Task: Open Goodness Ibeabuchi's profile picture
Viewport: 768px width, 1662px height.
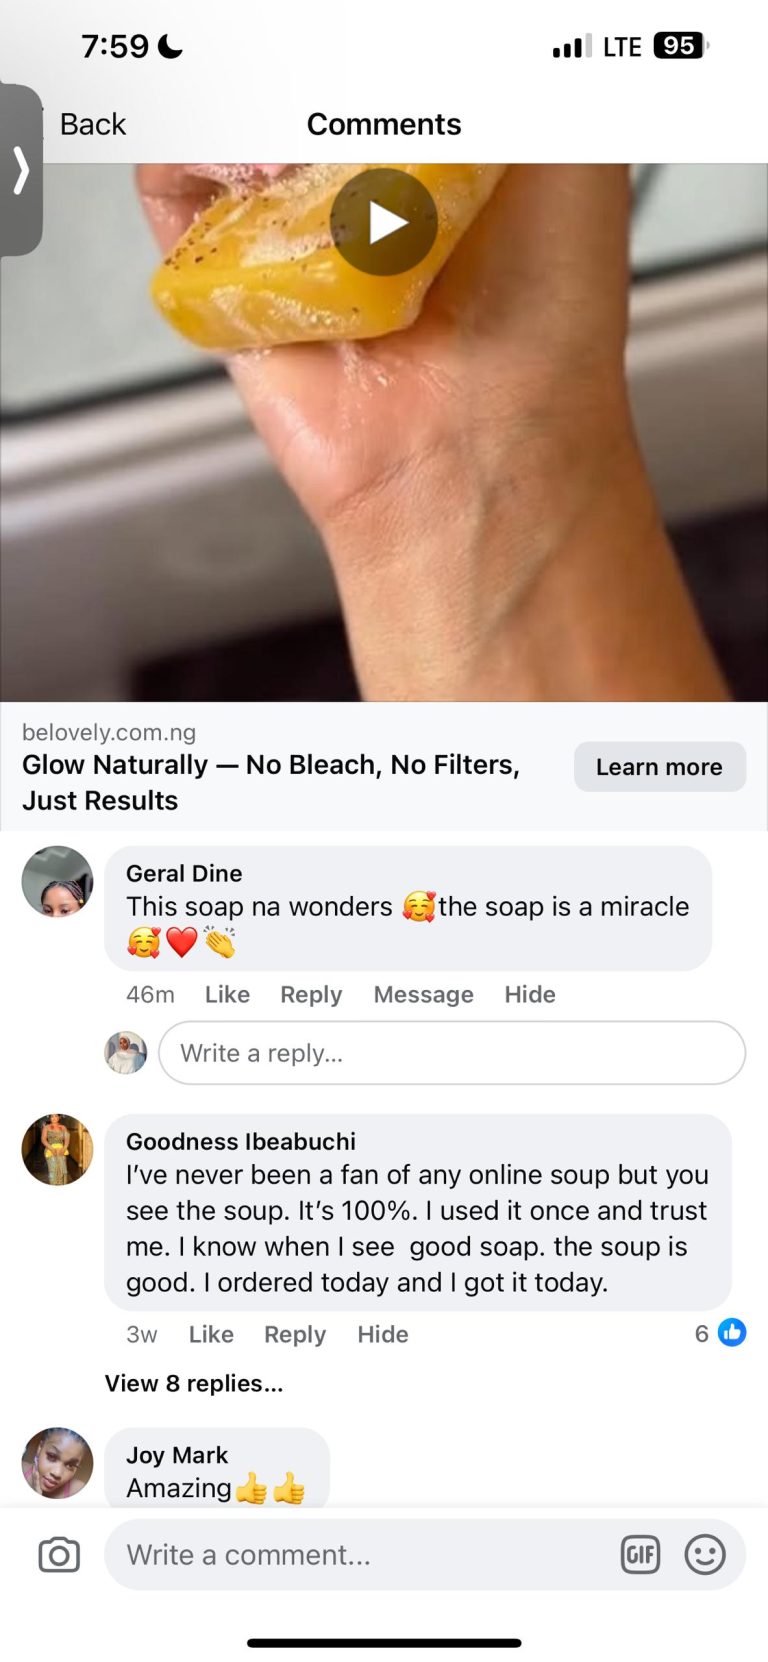Action: 57,1150
